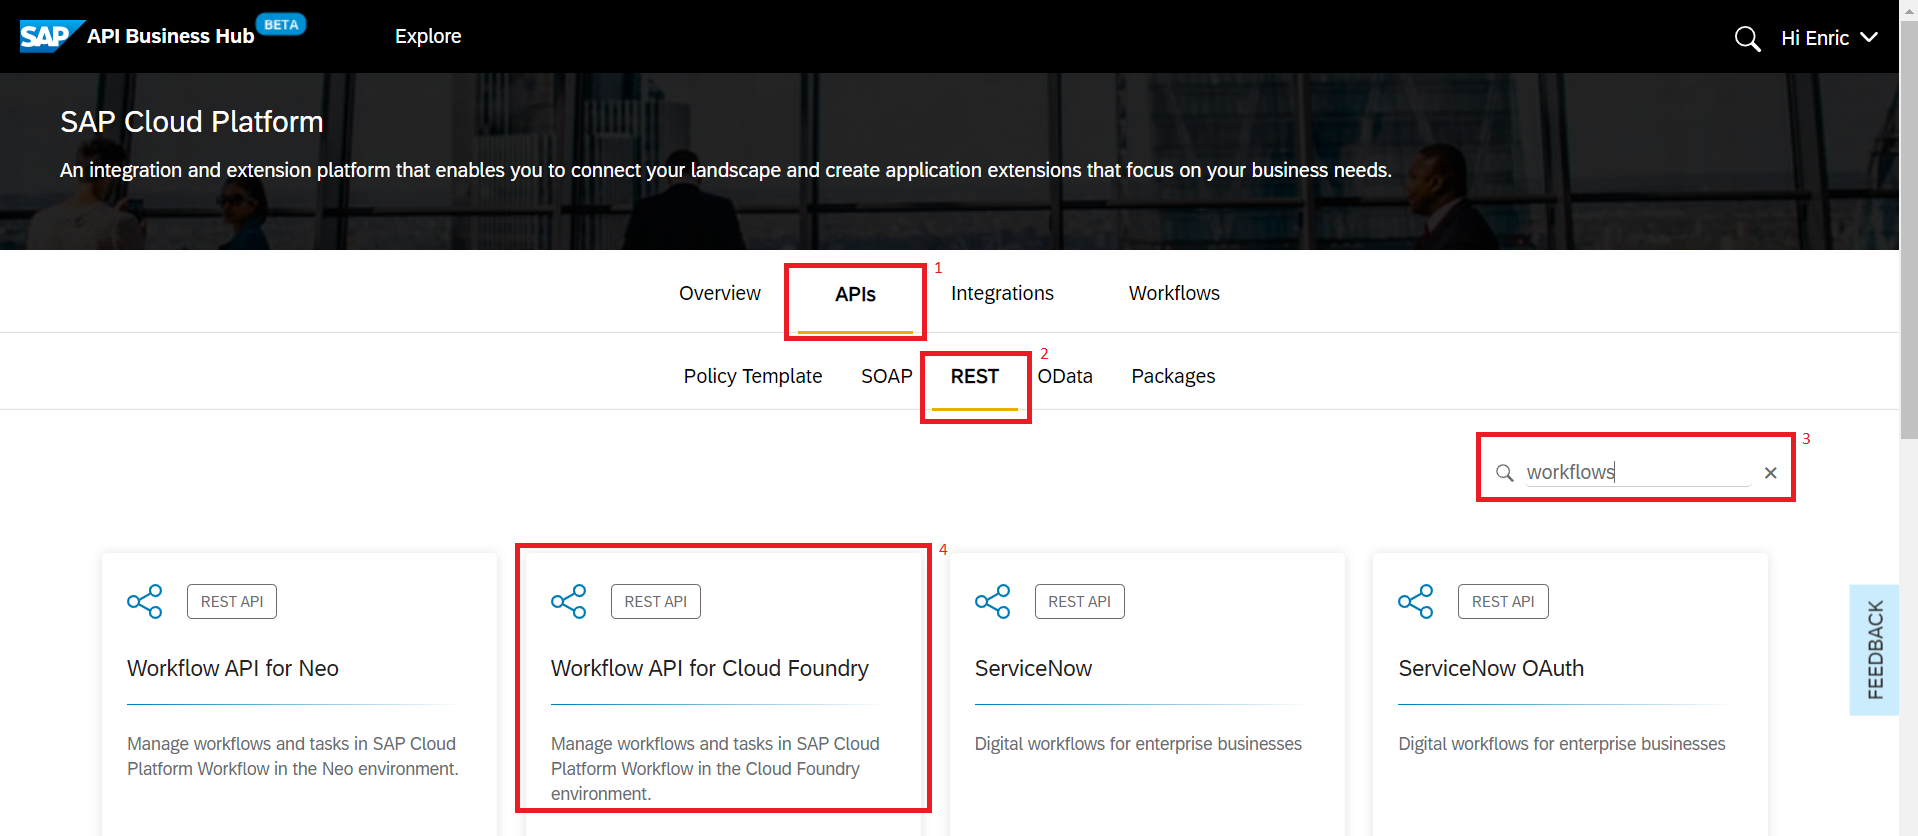Select the REST sub-tab
This screenshot has width=1918, height=836.
[975, 376]
